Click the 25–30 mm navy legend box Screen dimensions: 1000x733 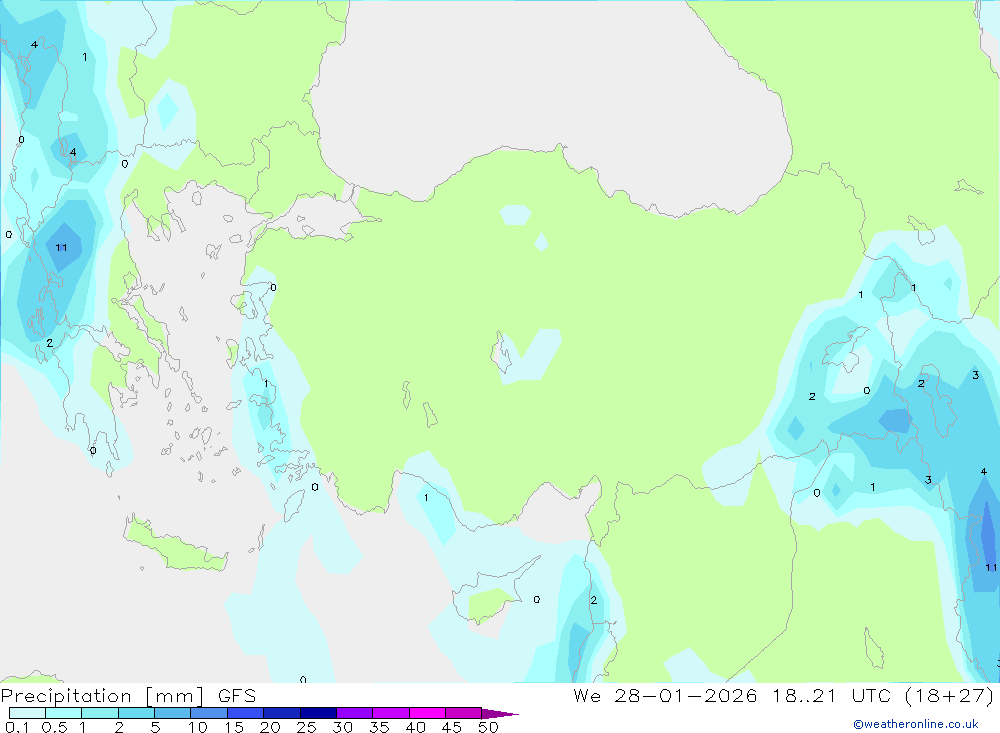[318, 713]
